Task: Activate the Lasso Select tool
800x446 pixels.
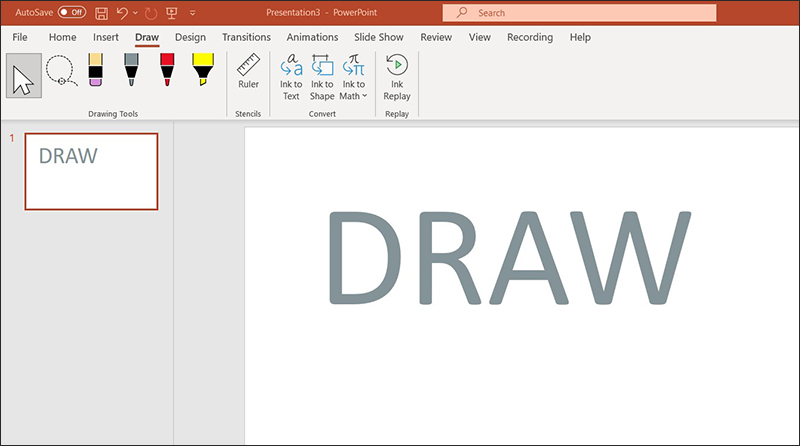Action: (60, 73)
